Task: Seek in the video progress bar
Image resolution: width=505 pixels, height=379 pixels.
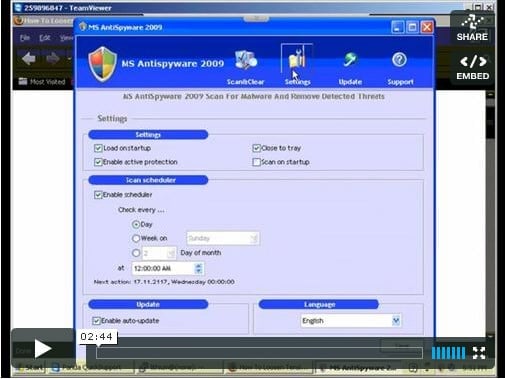Action: tap(259, 353)
